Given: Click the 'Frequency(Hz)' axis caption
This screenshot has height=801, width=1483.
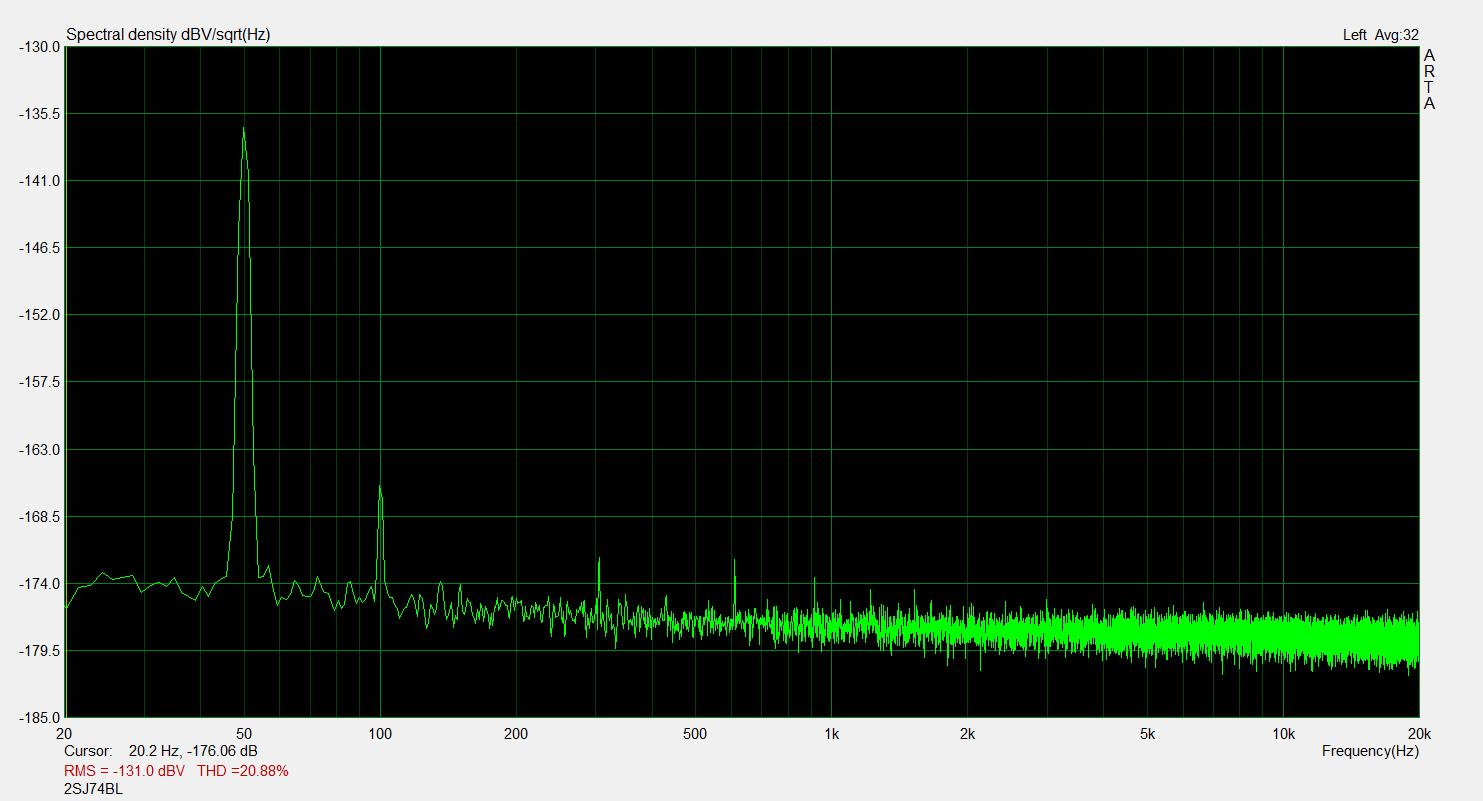Looking at the screenshot, I should point(1370,751).
